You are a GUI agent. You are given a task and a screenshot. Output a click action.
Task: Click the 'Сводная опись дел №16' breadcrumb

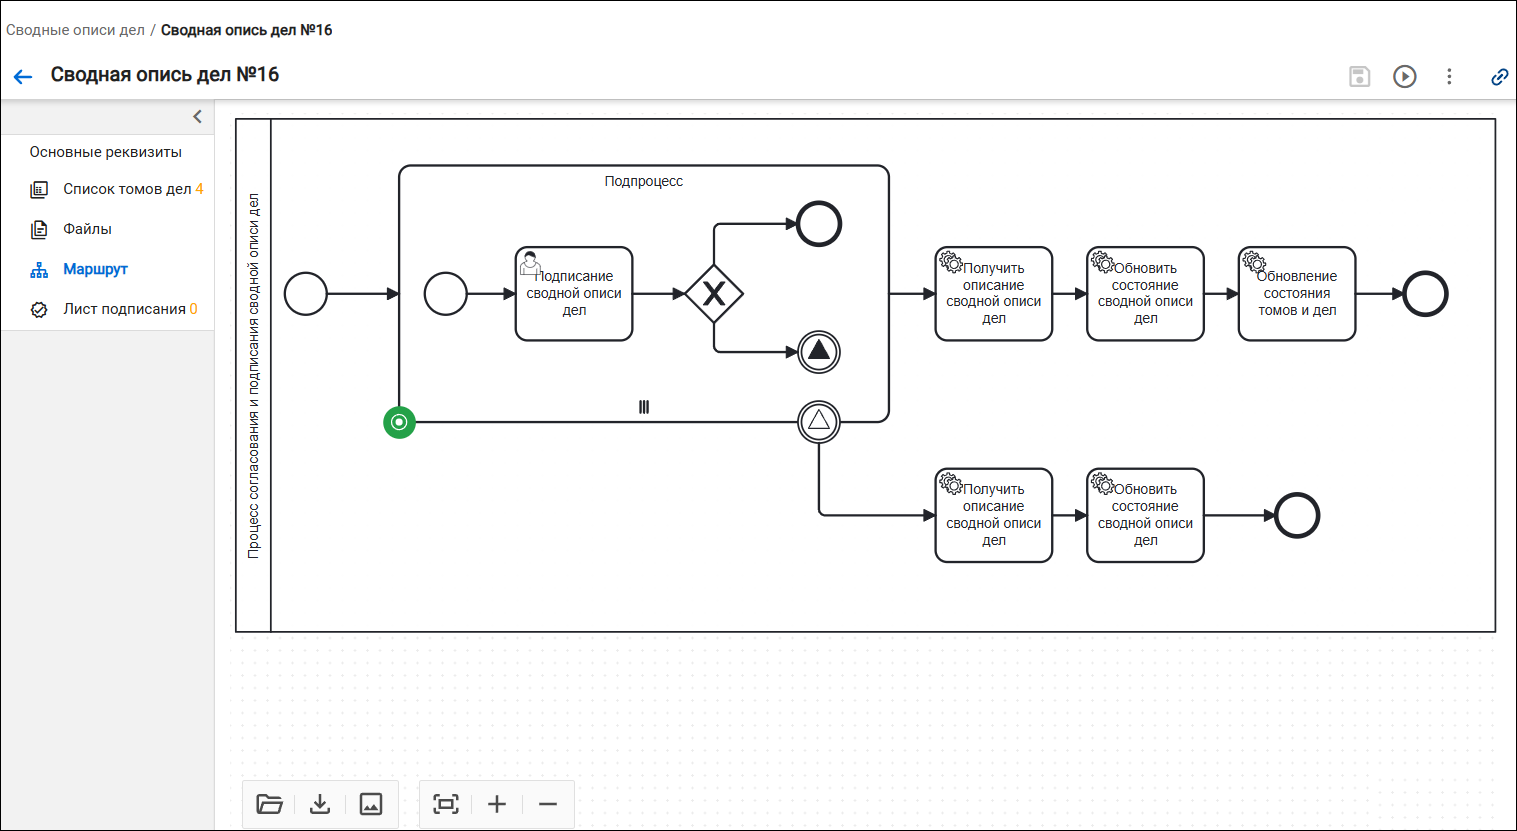pos(247,30)
